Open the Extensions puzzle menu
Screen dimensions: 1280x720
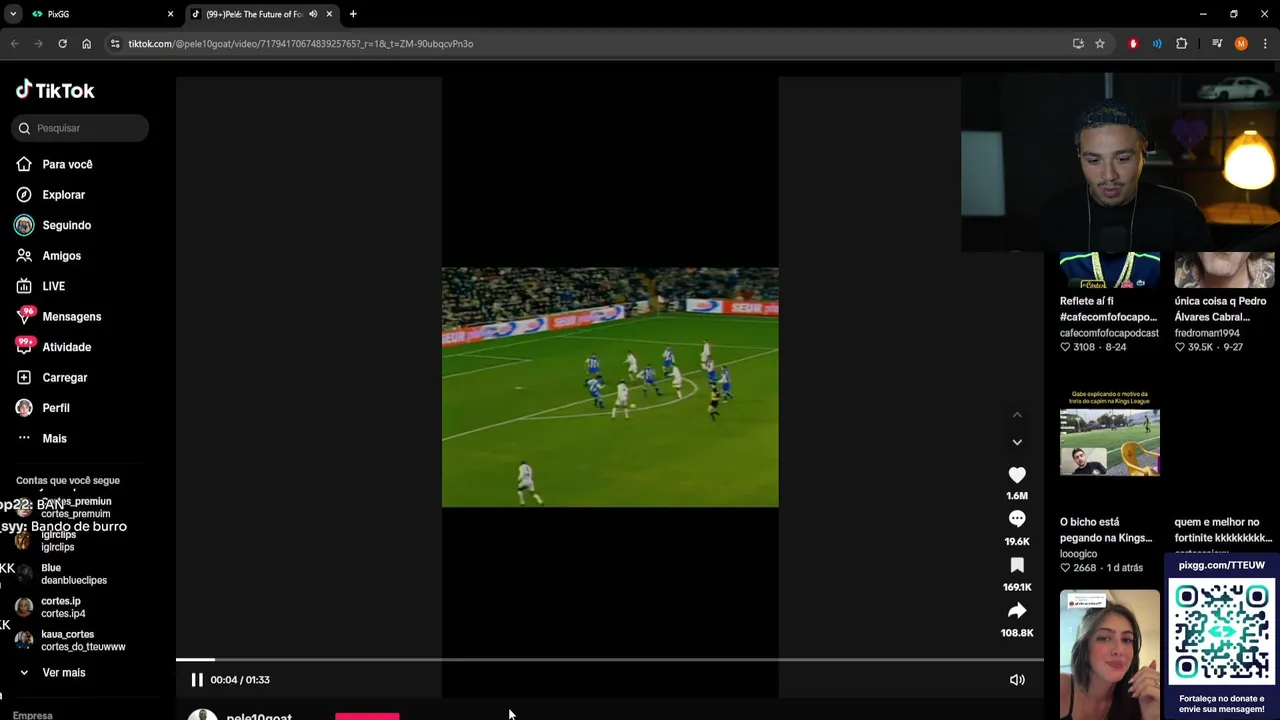1181,44
